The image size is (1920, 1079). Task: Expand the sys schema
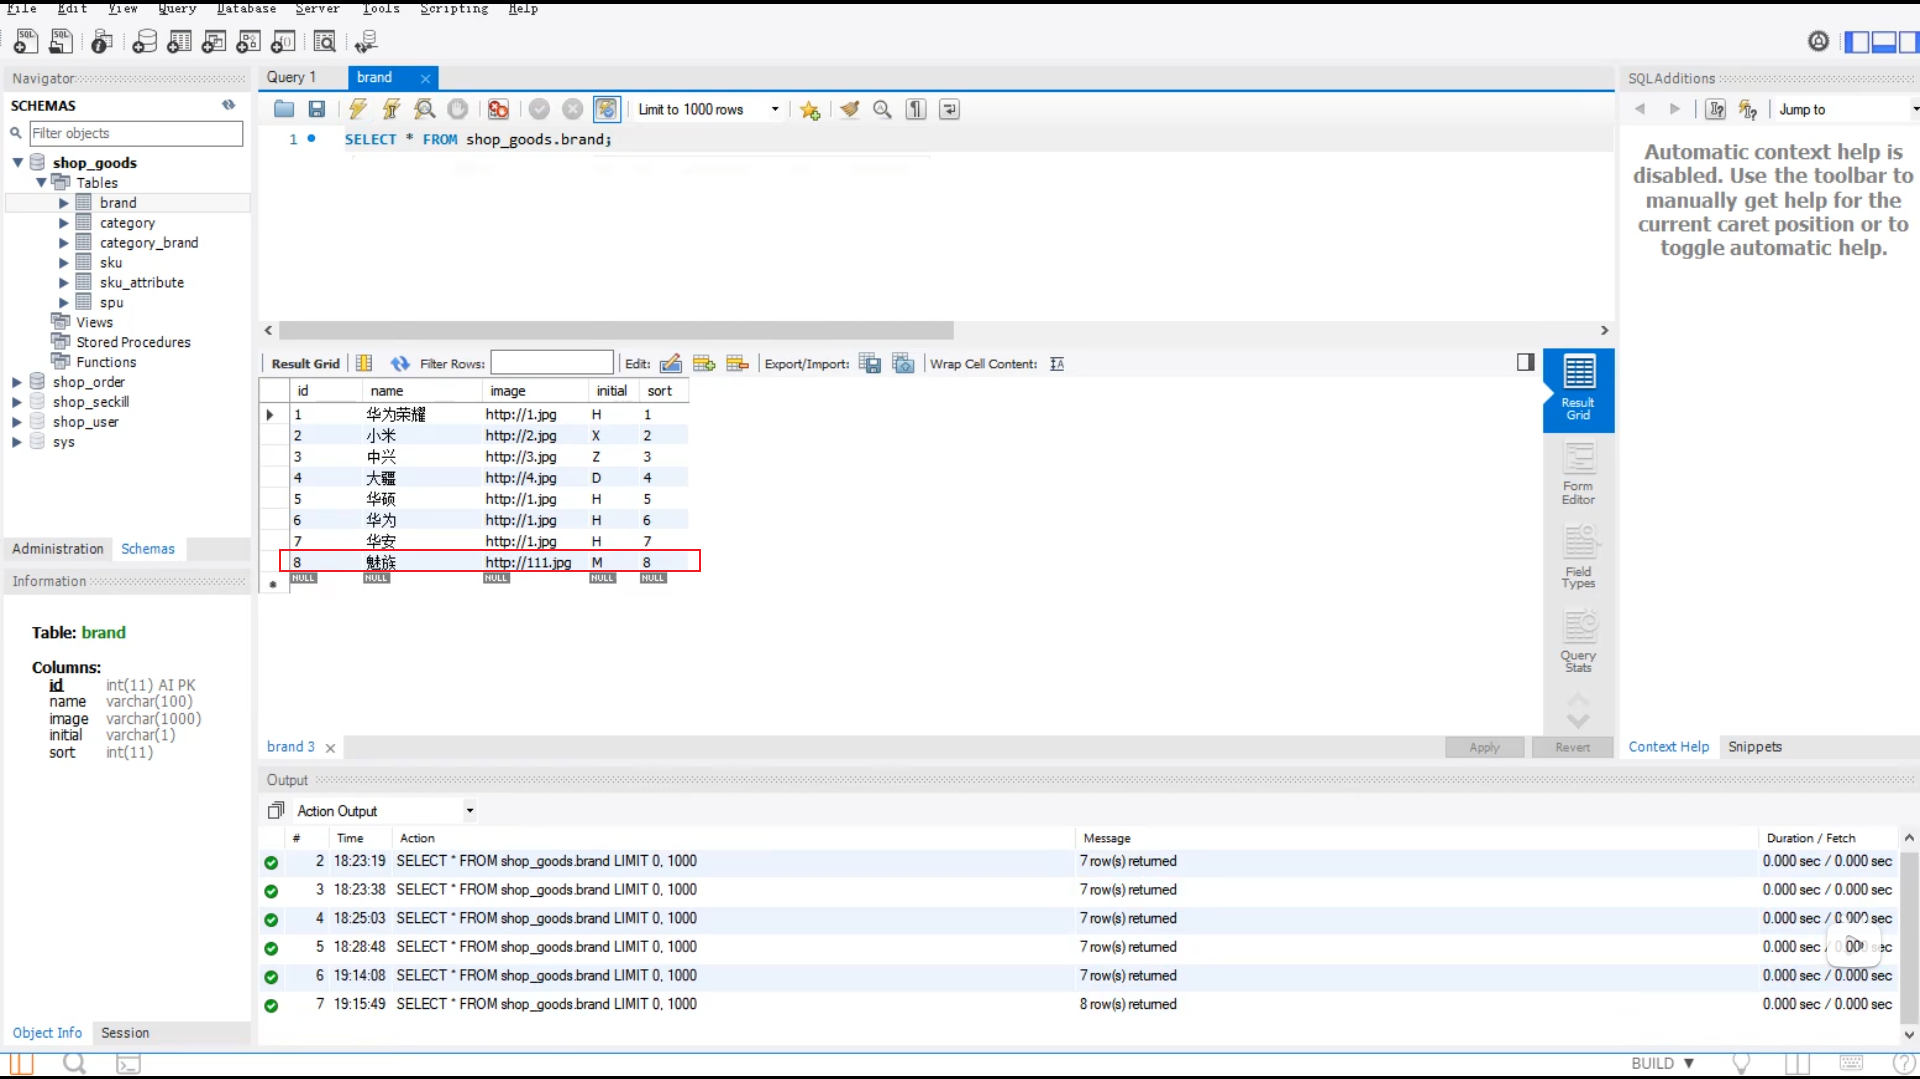pyautogui.click(x=17, y=442)
